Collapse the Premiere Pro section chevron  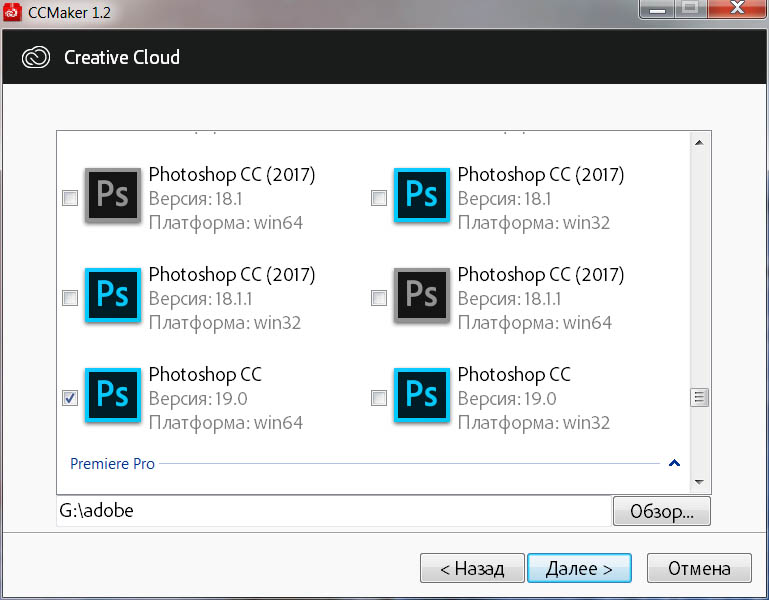674,463
